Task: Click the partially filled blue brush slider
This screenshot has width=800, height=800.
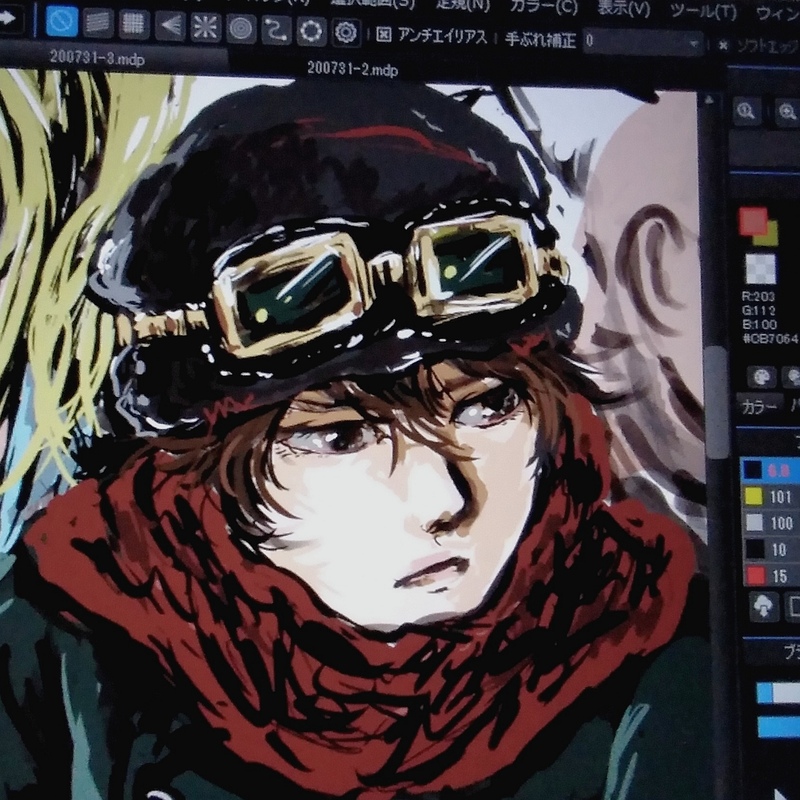Action: [778, 693]
